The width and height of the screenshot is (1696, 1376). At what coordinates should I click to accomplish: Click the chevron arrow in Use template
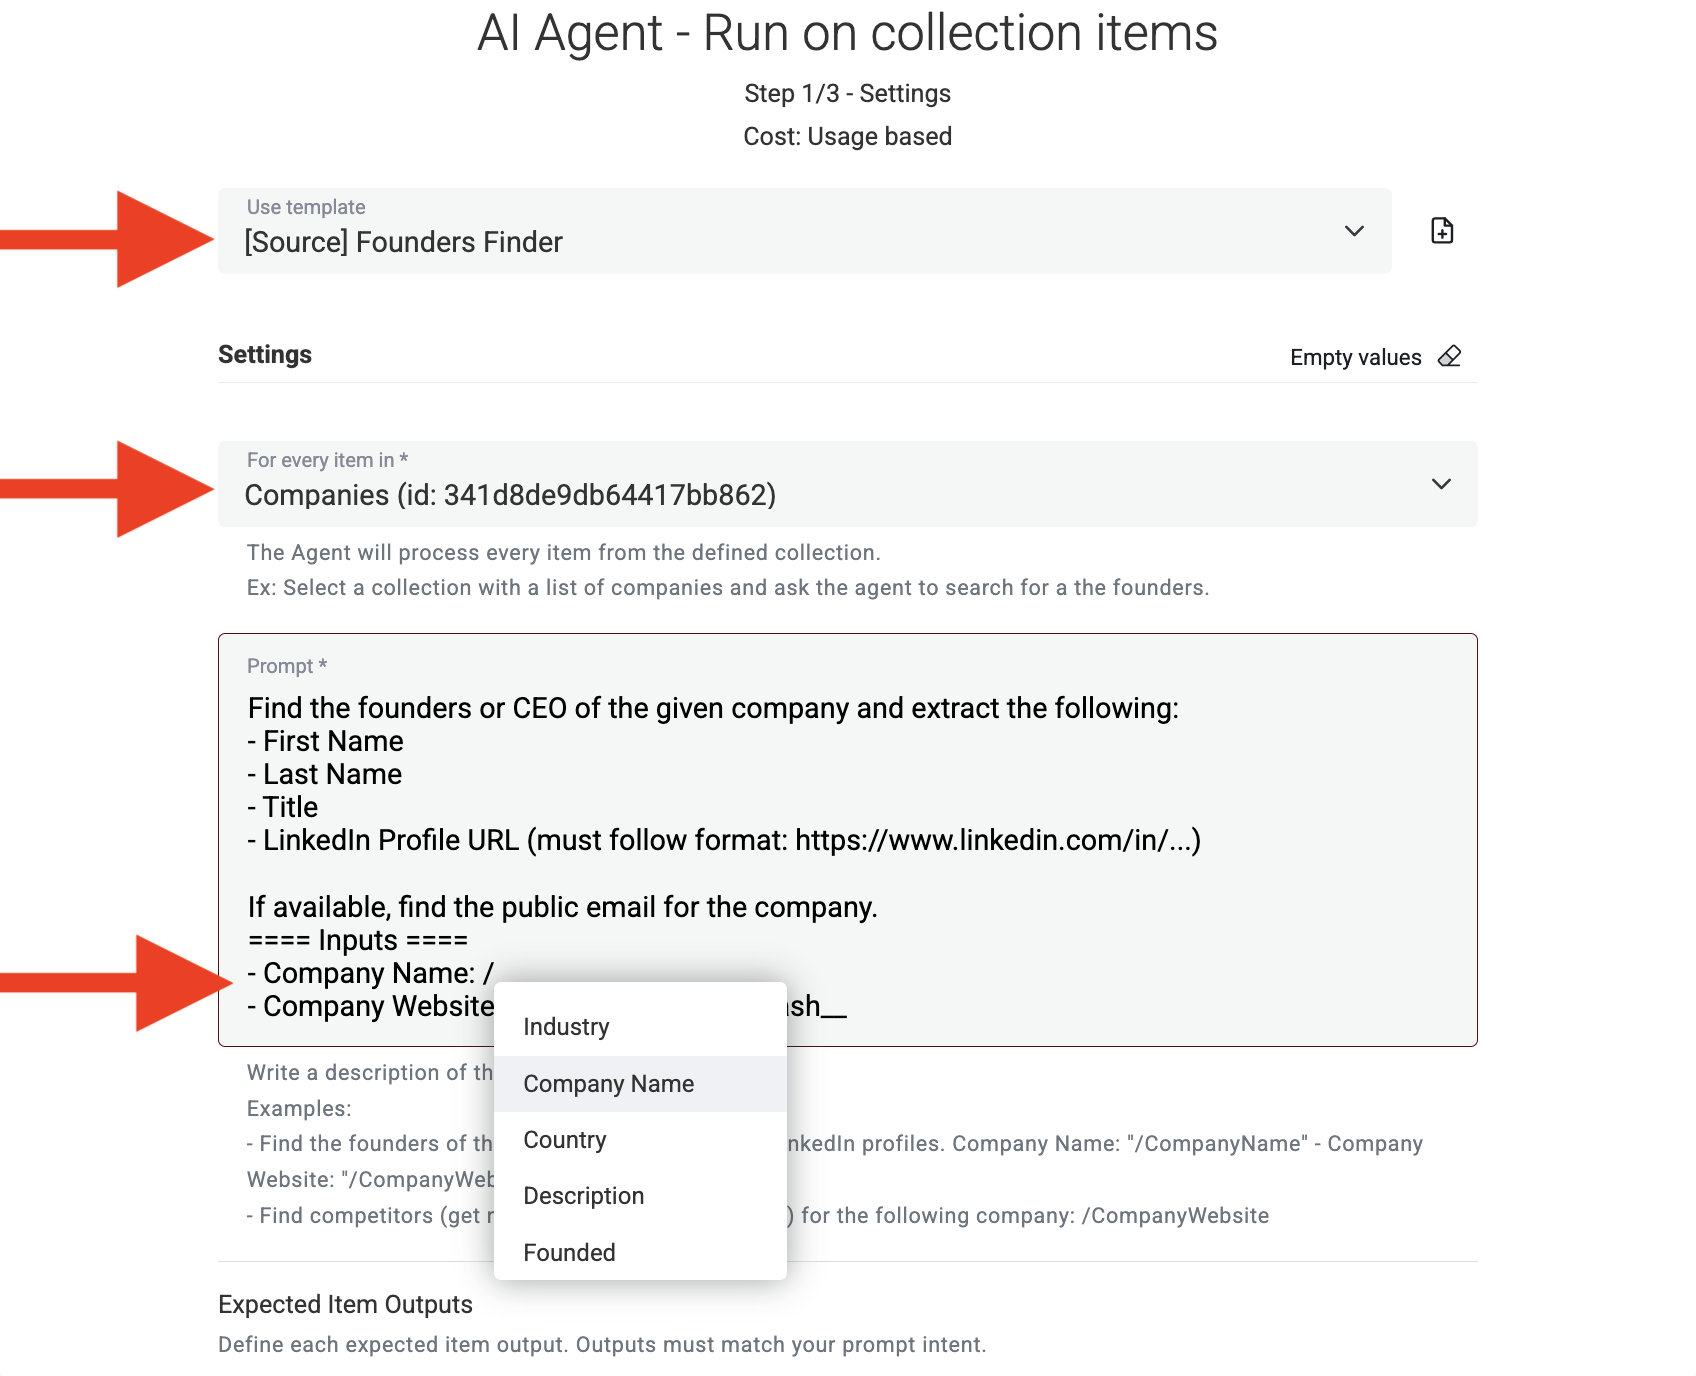click(1354, 231)
